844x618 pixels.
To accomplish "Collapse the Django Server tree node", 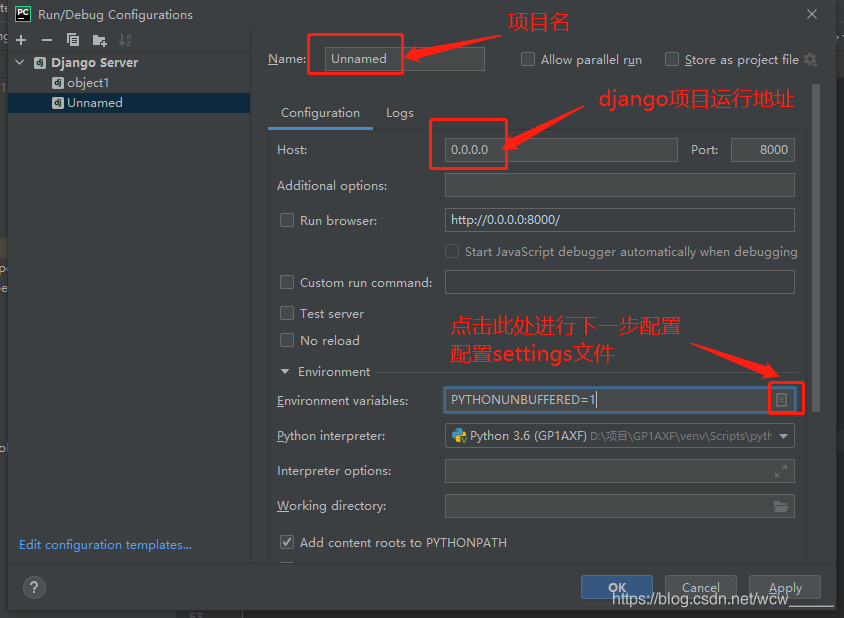I will pos(20,62).
